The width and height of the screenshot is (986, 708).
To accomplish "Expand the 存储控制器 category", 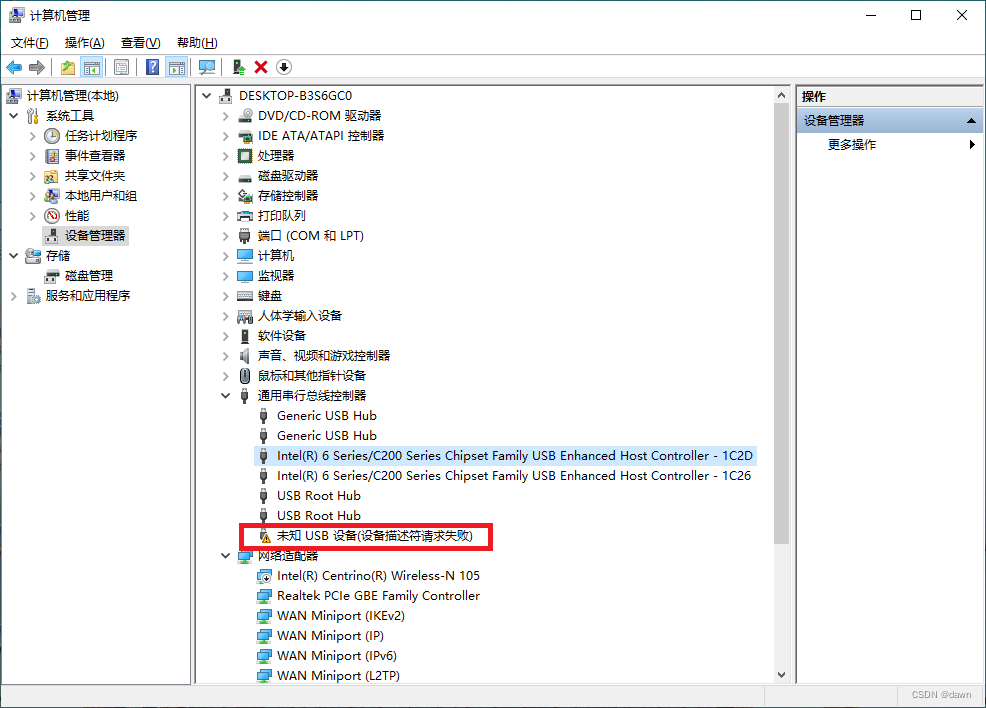I will point(226,196).
